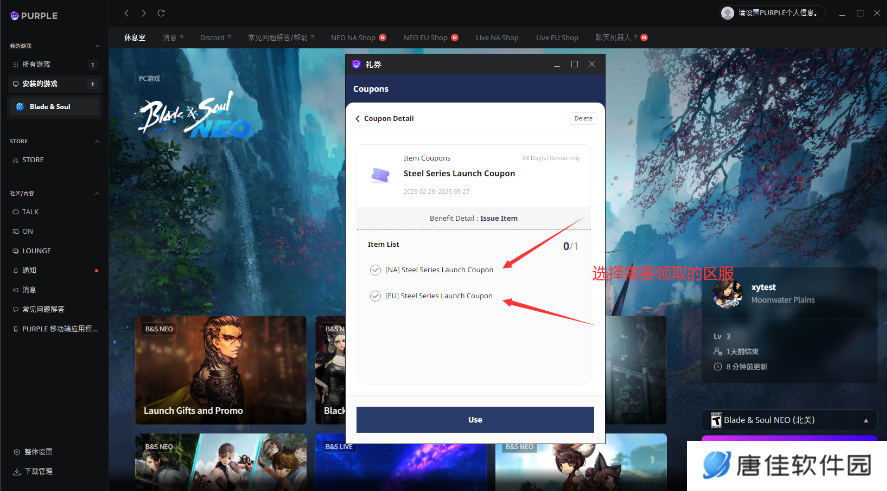Minimize the 礼券 coupon window
This screenshot has width=887, height=491.
coord(557,64)
